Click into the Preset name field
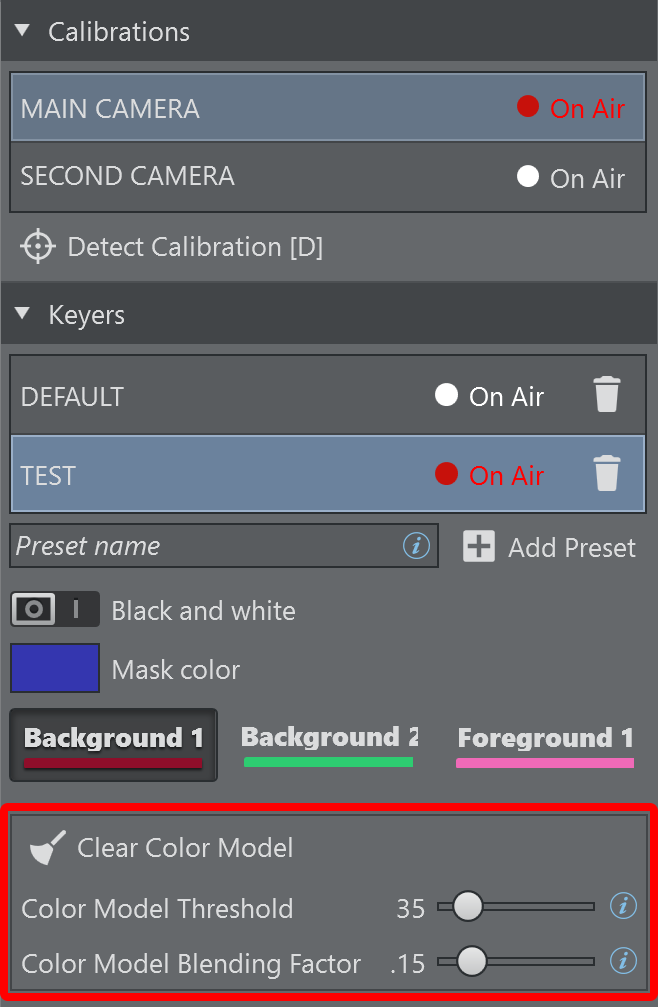The image size is (658, 1007). click(200, 546)
